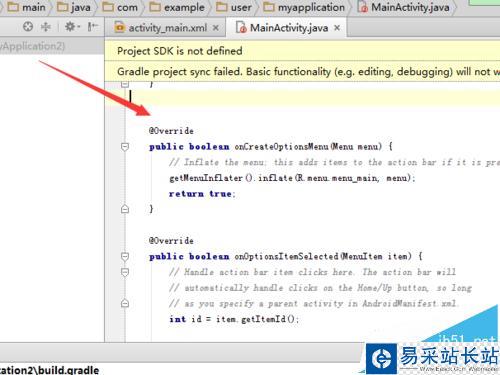Click the onCreateOptionsMenu method name
Viewport: 500px width, 375px height.
pos(281,146)
